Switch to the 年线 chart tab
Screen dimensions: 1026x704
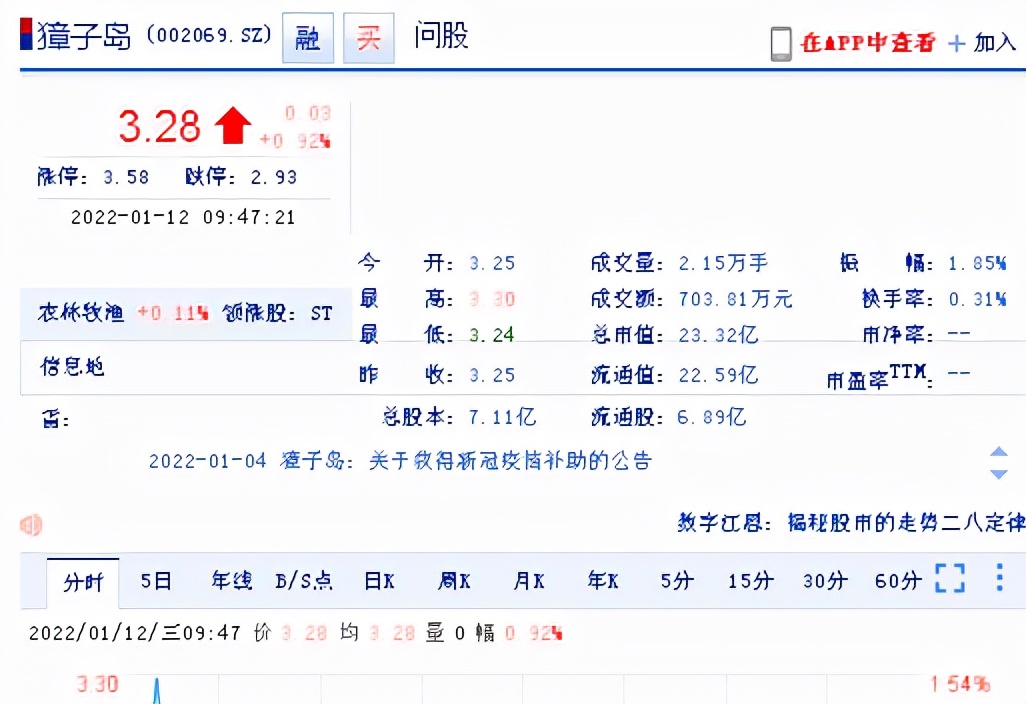click(x=232, y=580)
